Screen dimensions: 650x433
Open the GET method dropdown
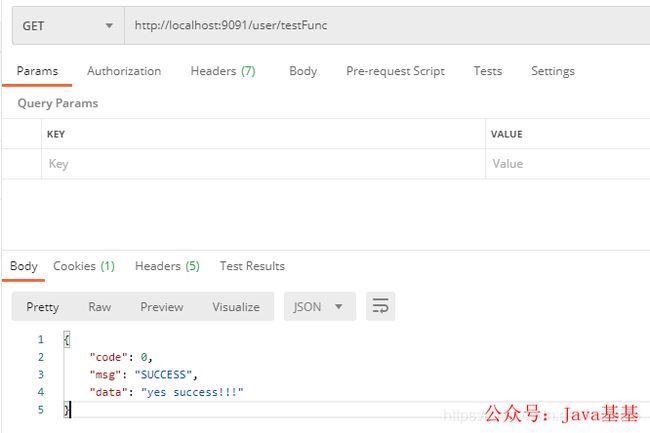(68, 26)
